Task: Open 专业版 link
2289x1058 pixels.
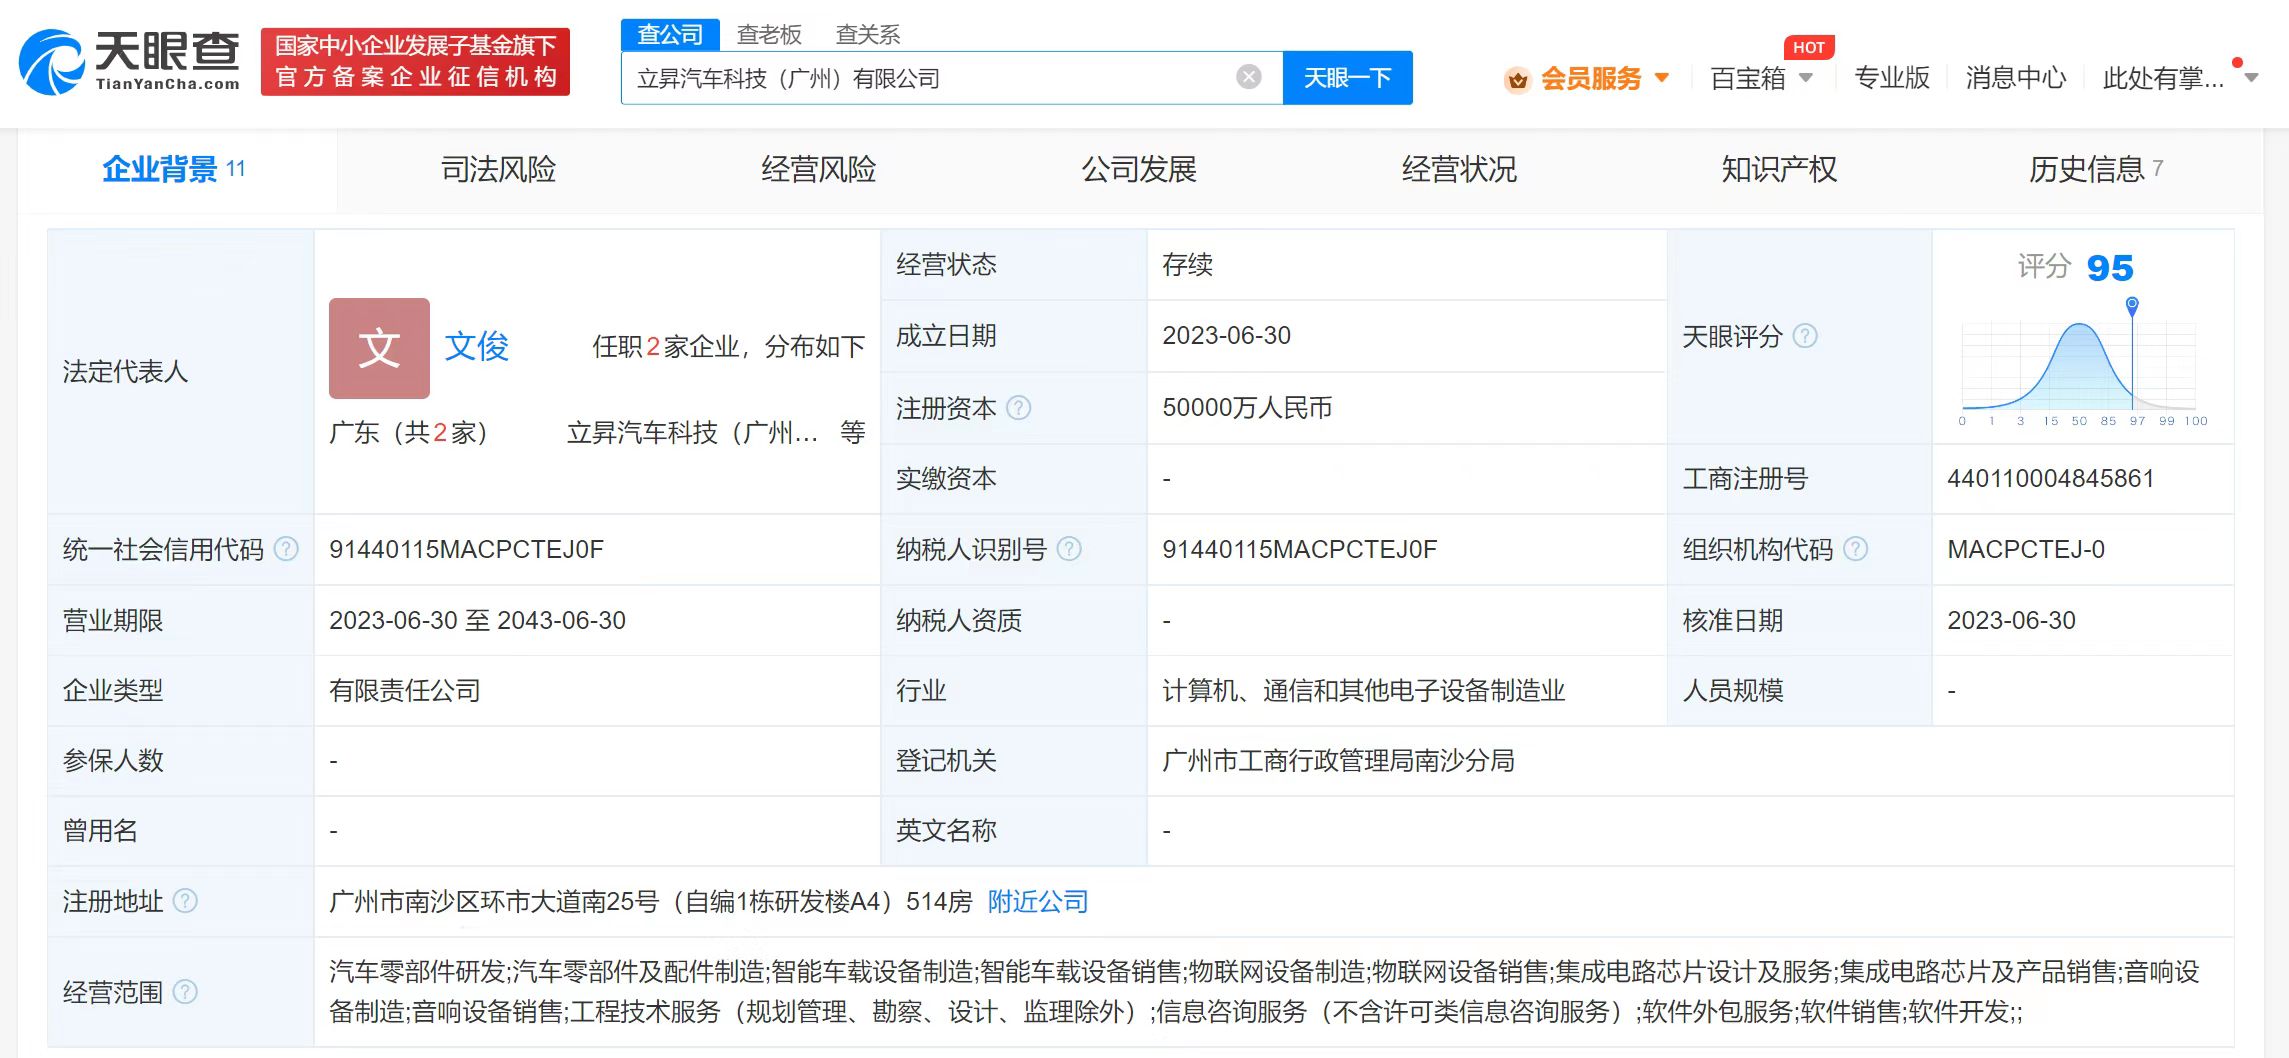Action: (x=1892, y=77)
